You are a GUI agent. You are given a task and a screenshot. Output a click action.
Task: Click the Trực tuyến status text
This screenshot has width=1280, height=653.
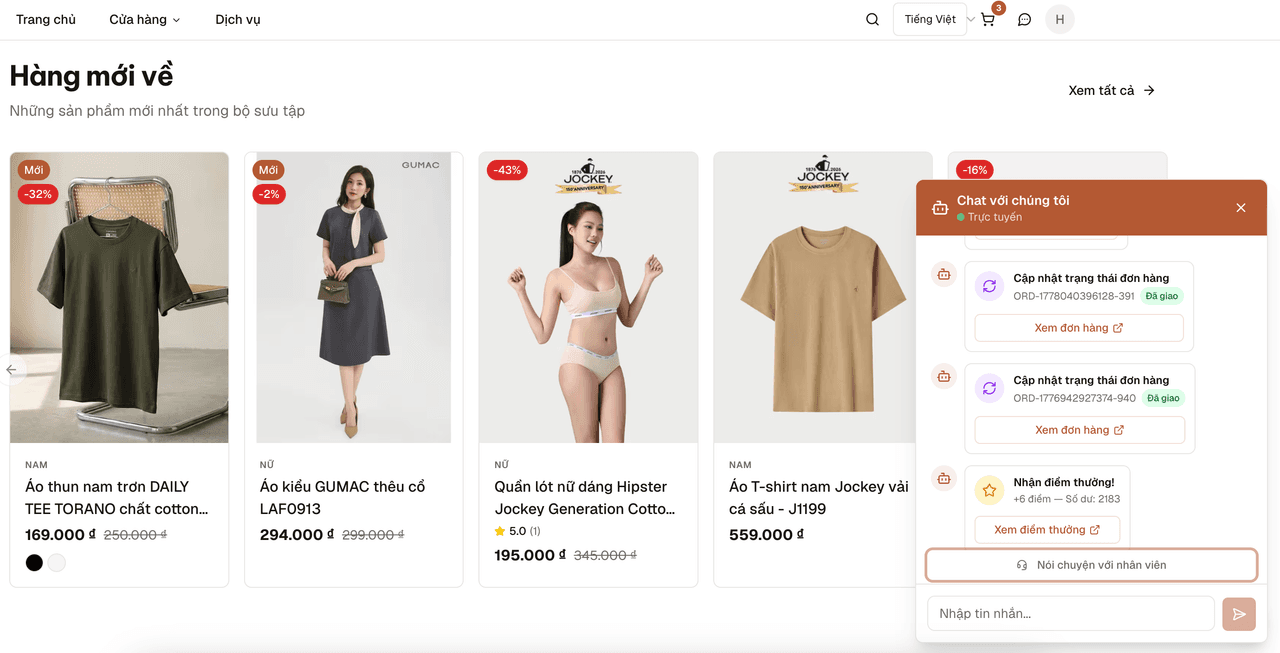click(994, 217)
